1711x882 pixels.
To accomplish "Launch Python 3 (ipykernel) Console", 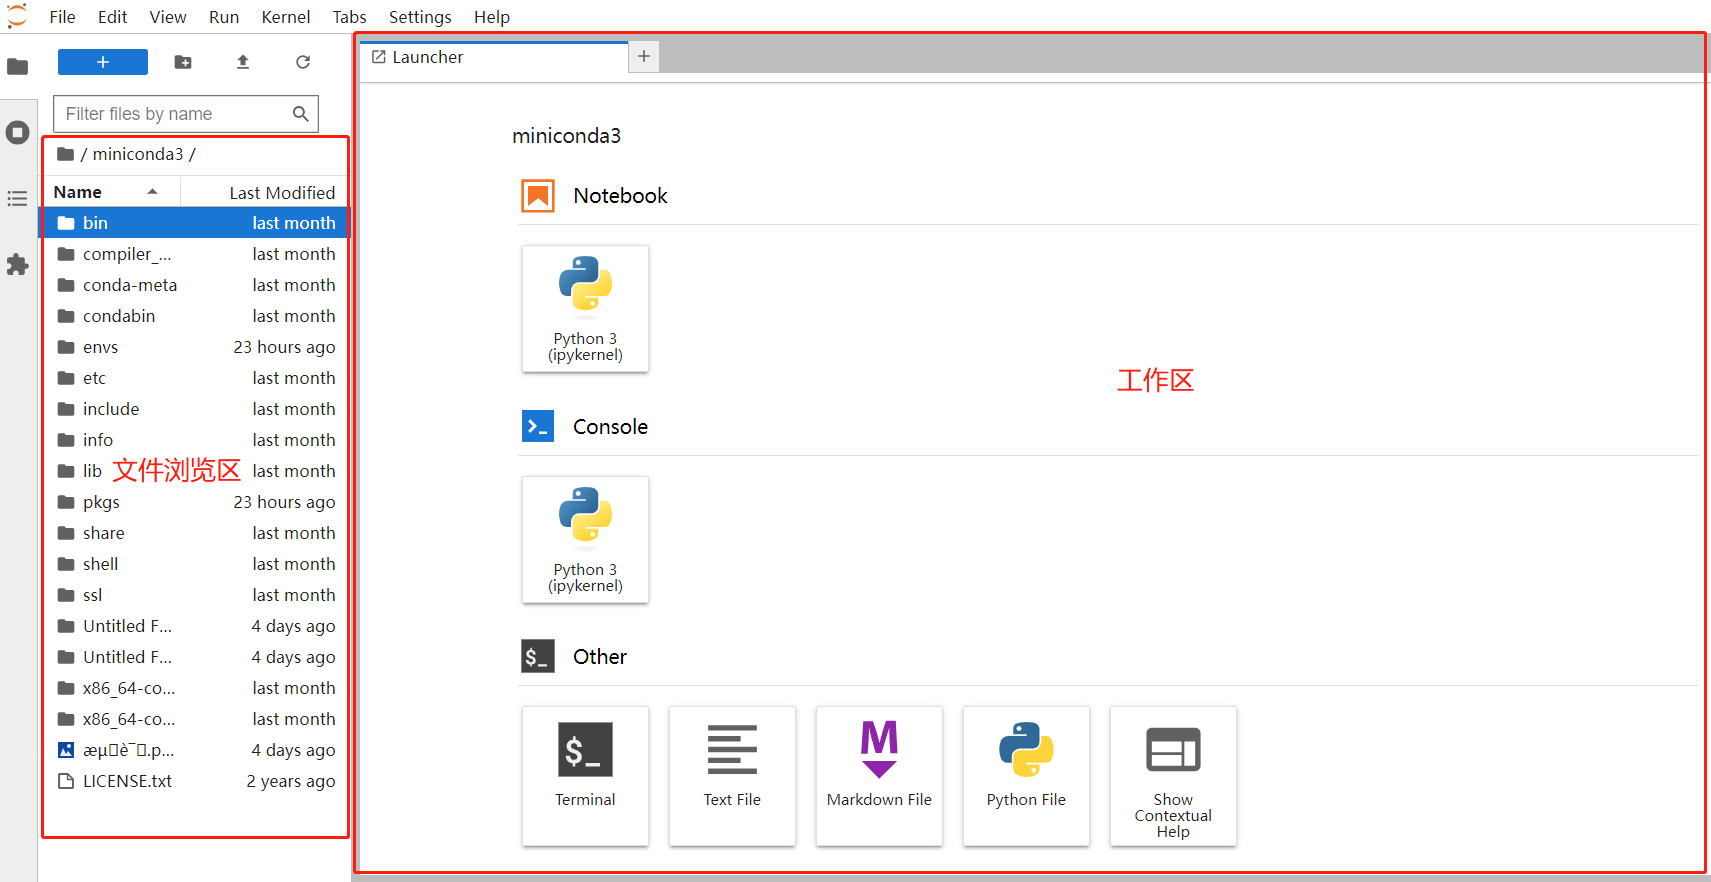I will click(x=585, y=540).
